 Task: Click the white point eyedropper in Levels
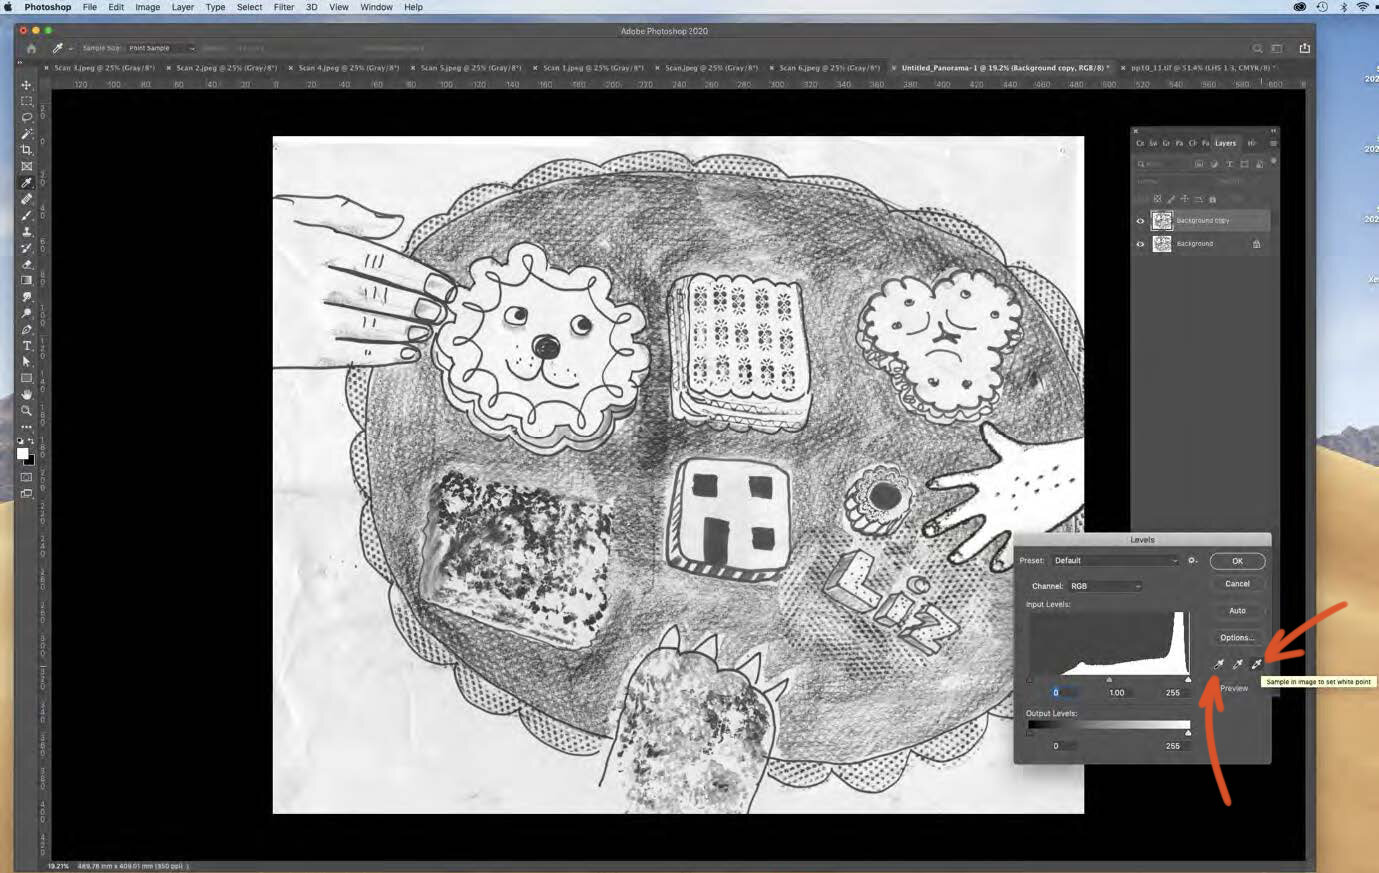(1256, 664)
